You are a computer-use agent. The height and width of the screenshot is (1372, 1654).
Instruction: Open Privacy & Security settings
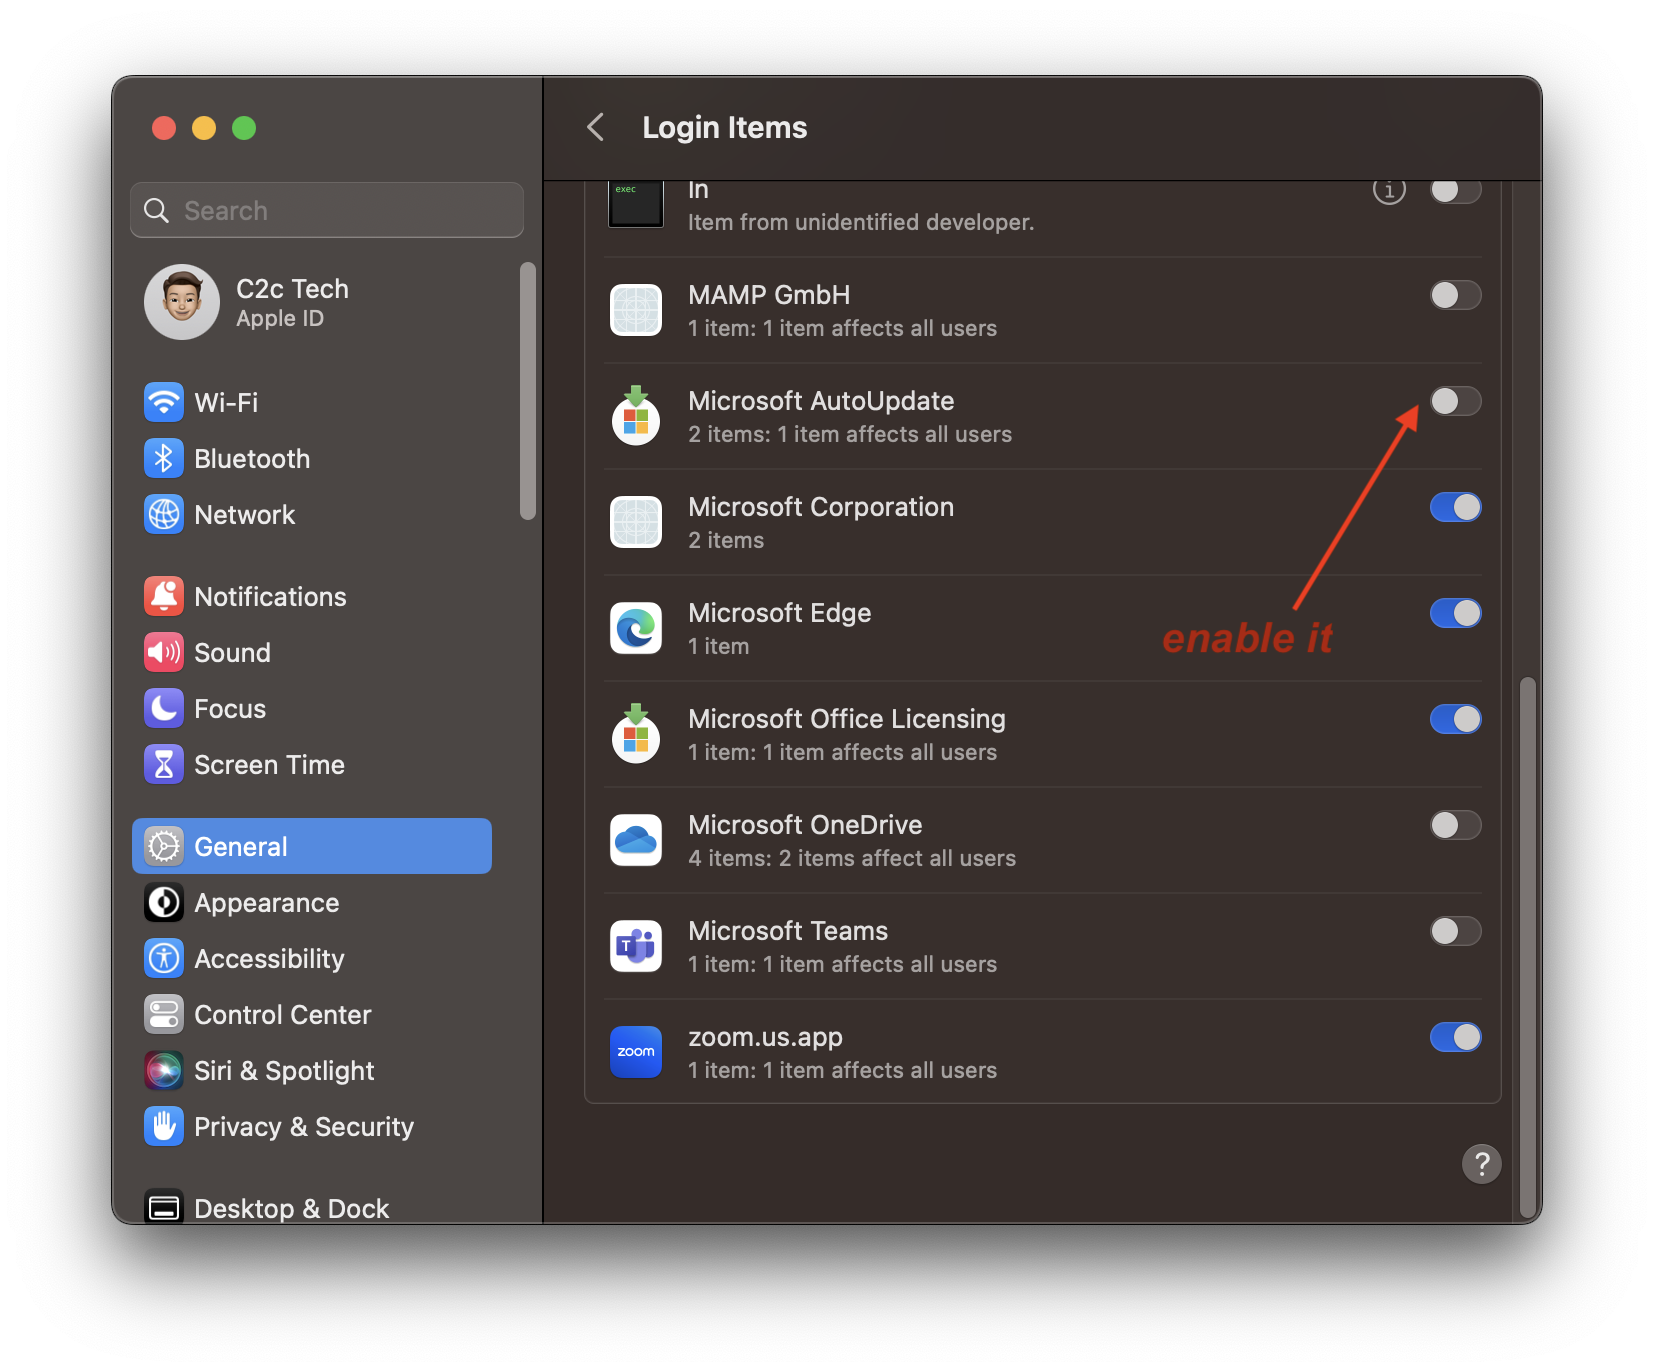[x=304, y=1126]
